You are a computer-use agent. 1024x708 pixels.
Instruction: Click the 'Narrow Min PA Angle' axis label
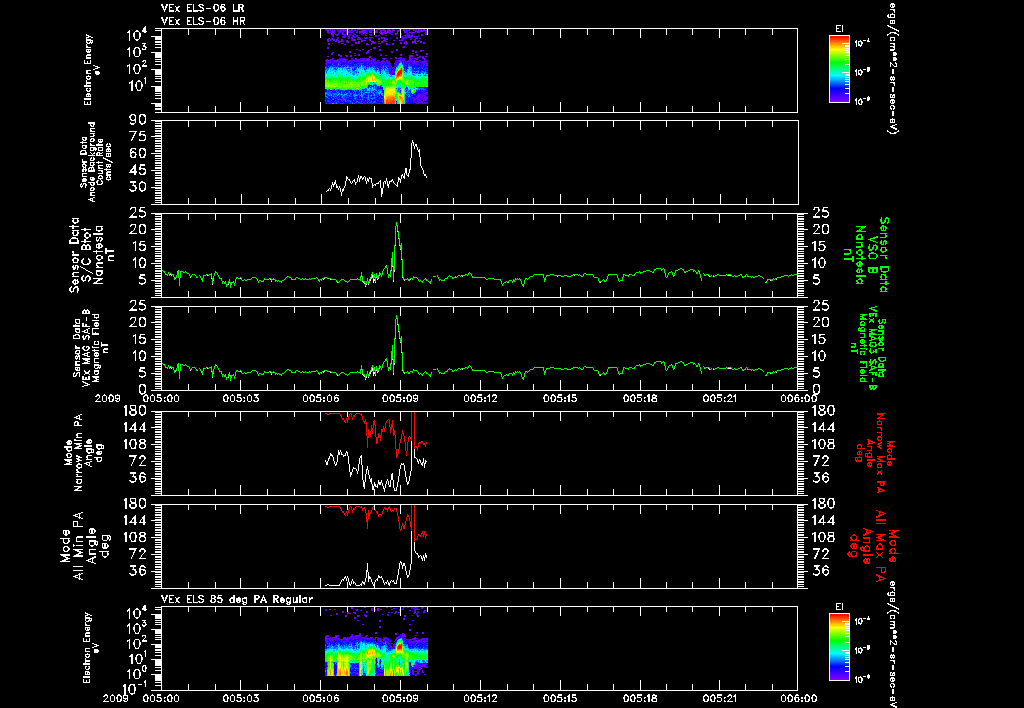point(83,451)
